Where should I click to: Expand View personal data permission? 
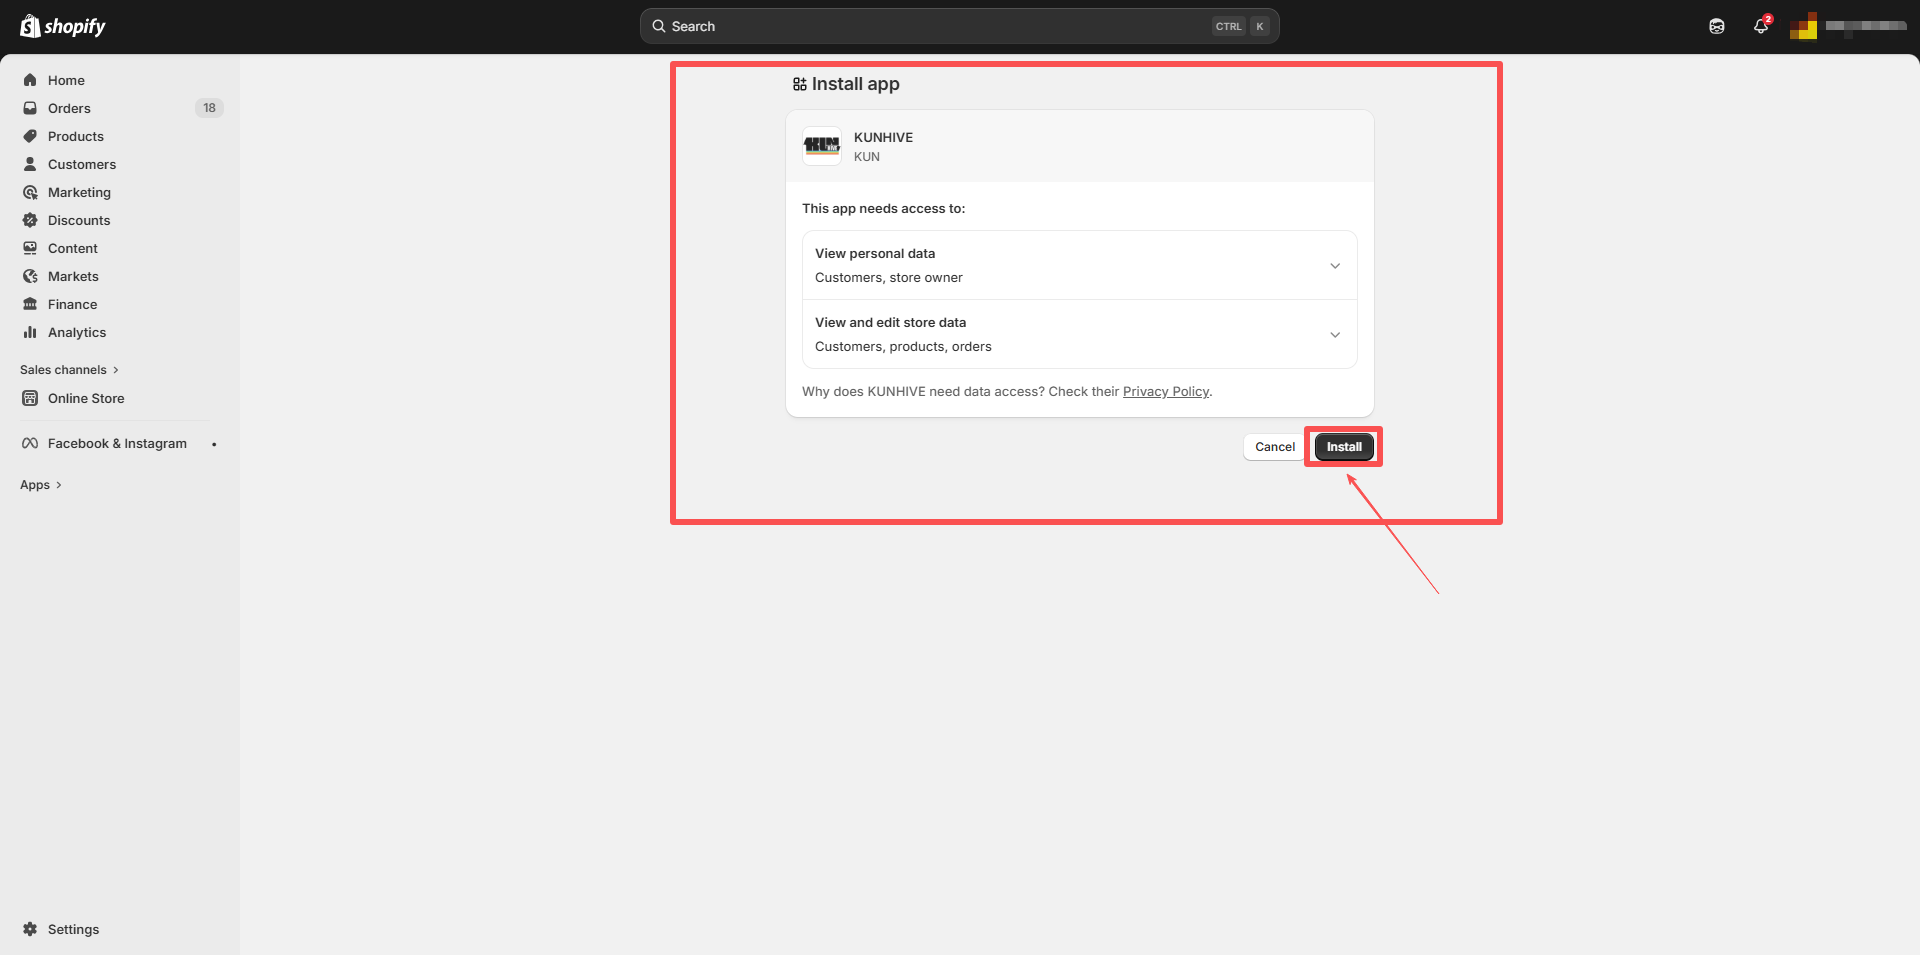[x=1334, y=266]
